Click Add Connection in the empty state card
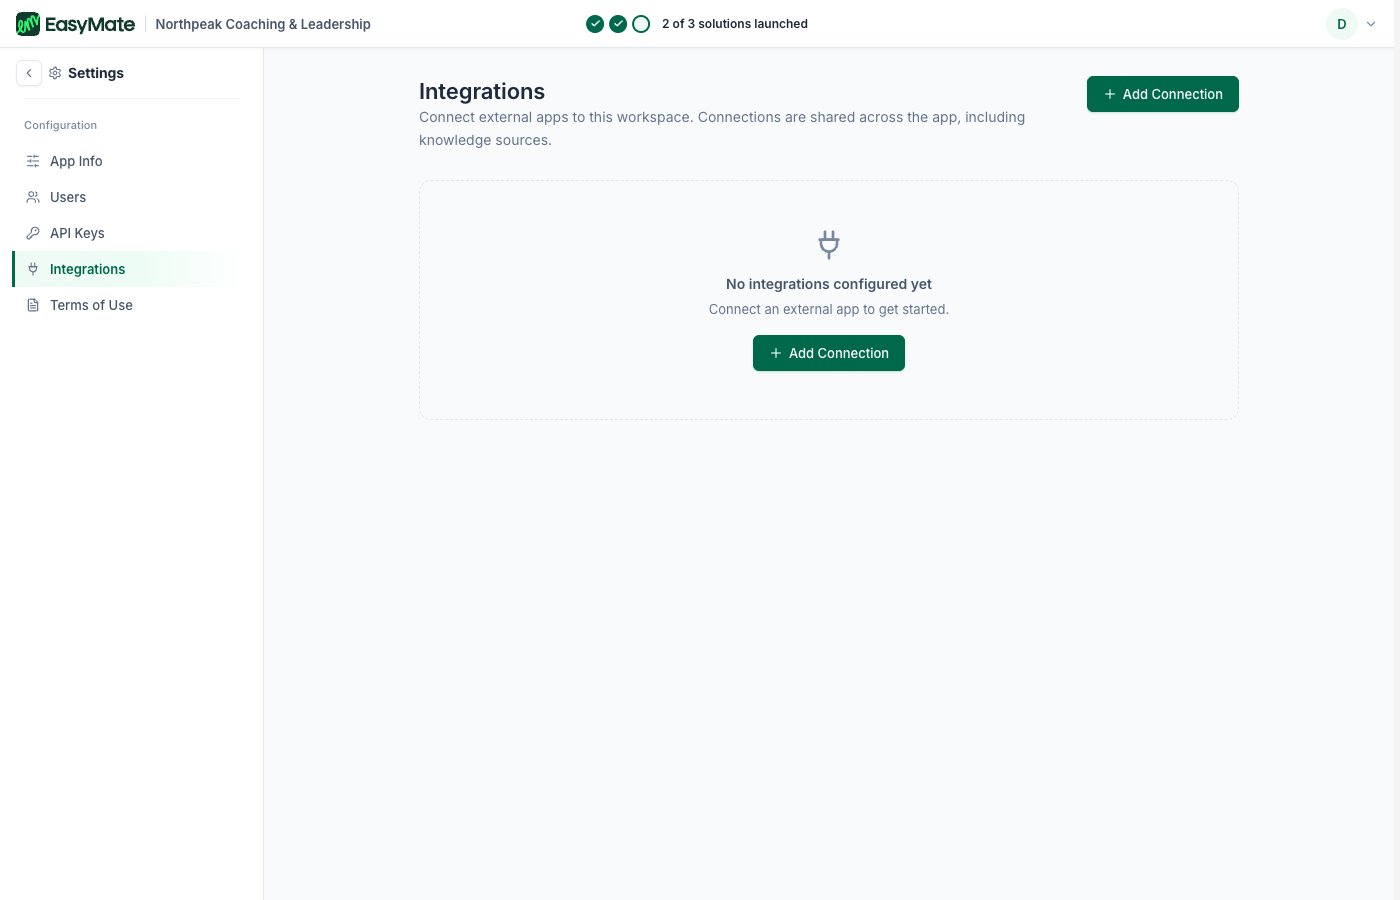Viewport: 1400px width, 900px height. click(x=829, y=353)
